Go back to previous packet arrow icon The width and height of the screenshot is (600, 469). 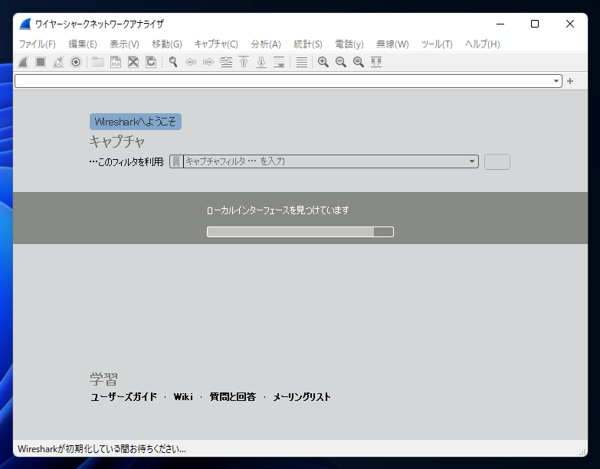coord(191,62)
